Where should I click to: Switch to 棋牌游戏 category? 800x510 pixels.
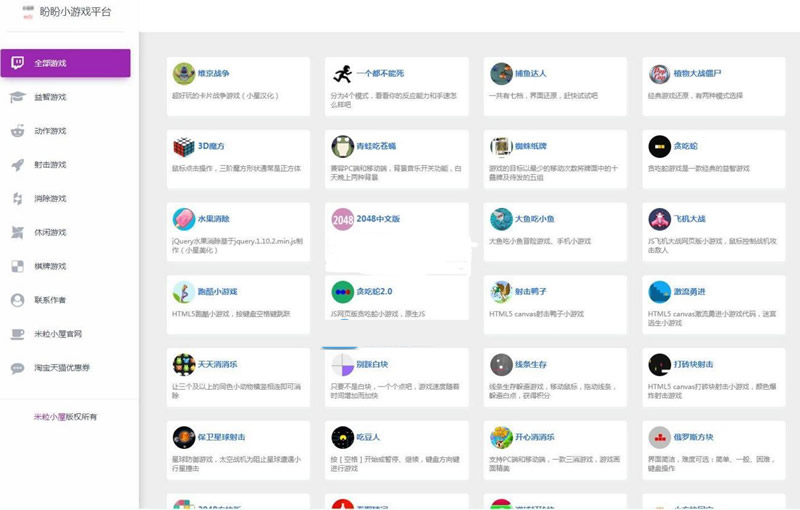[x=50, y=267]
